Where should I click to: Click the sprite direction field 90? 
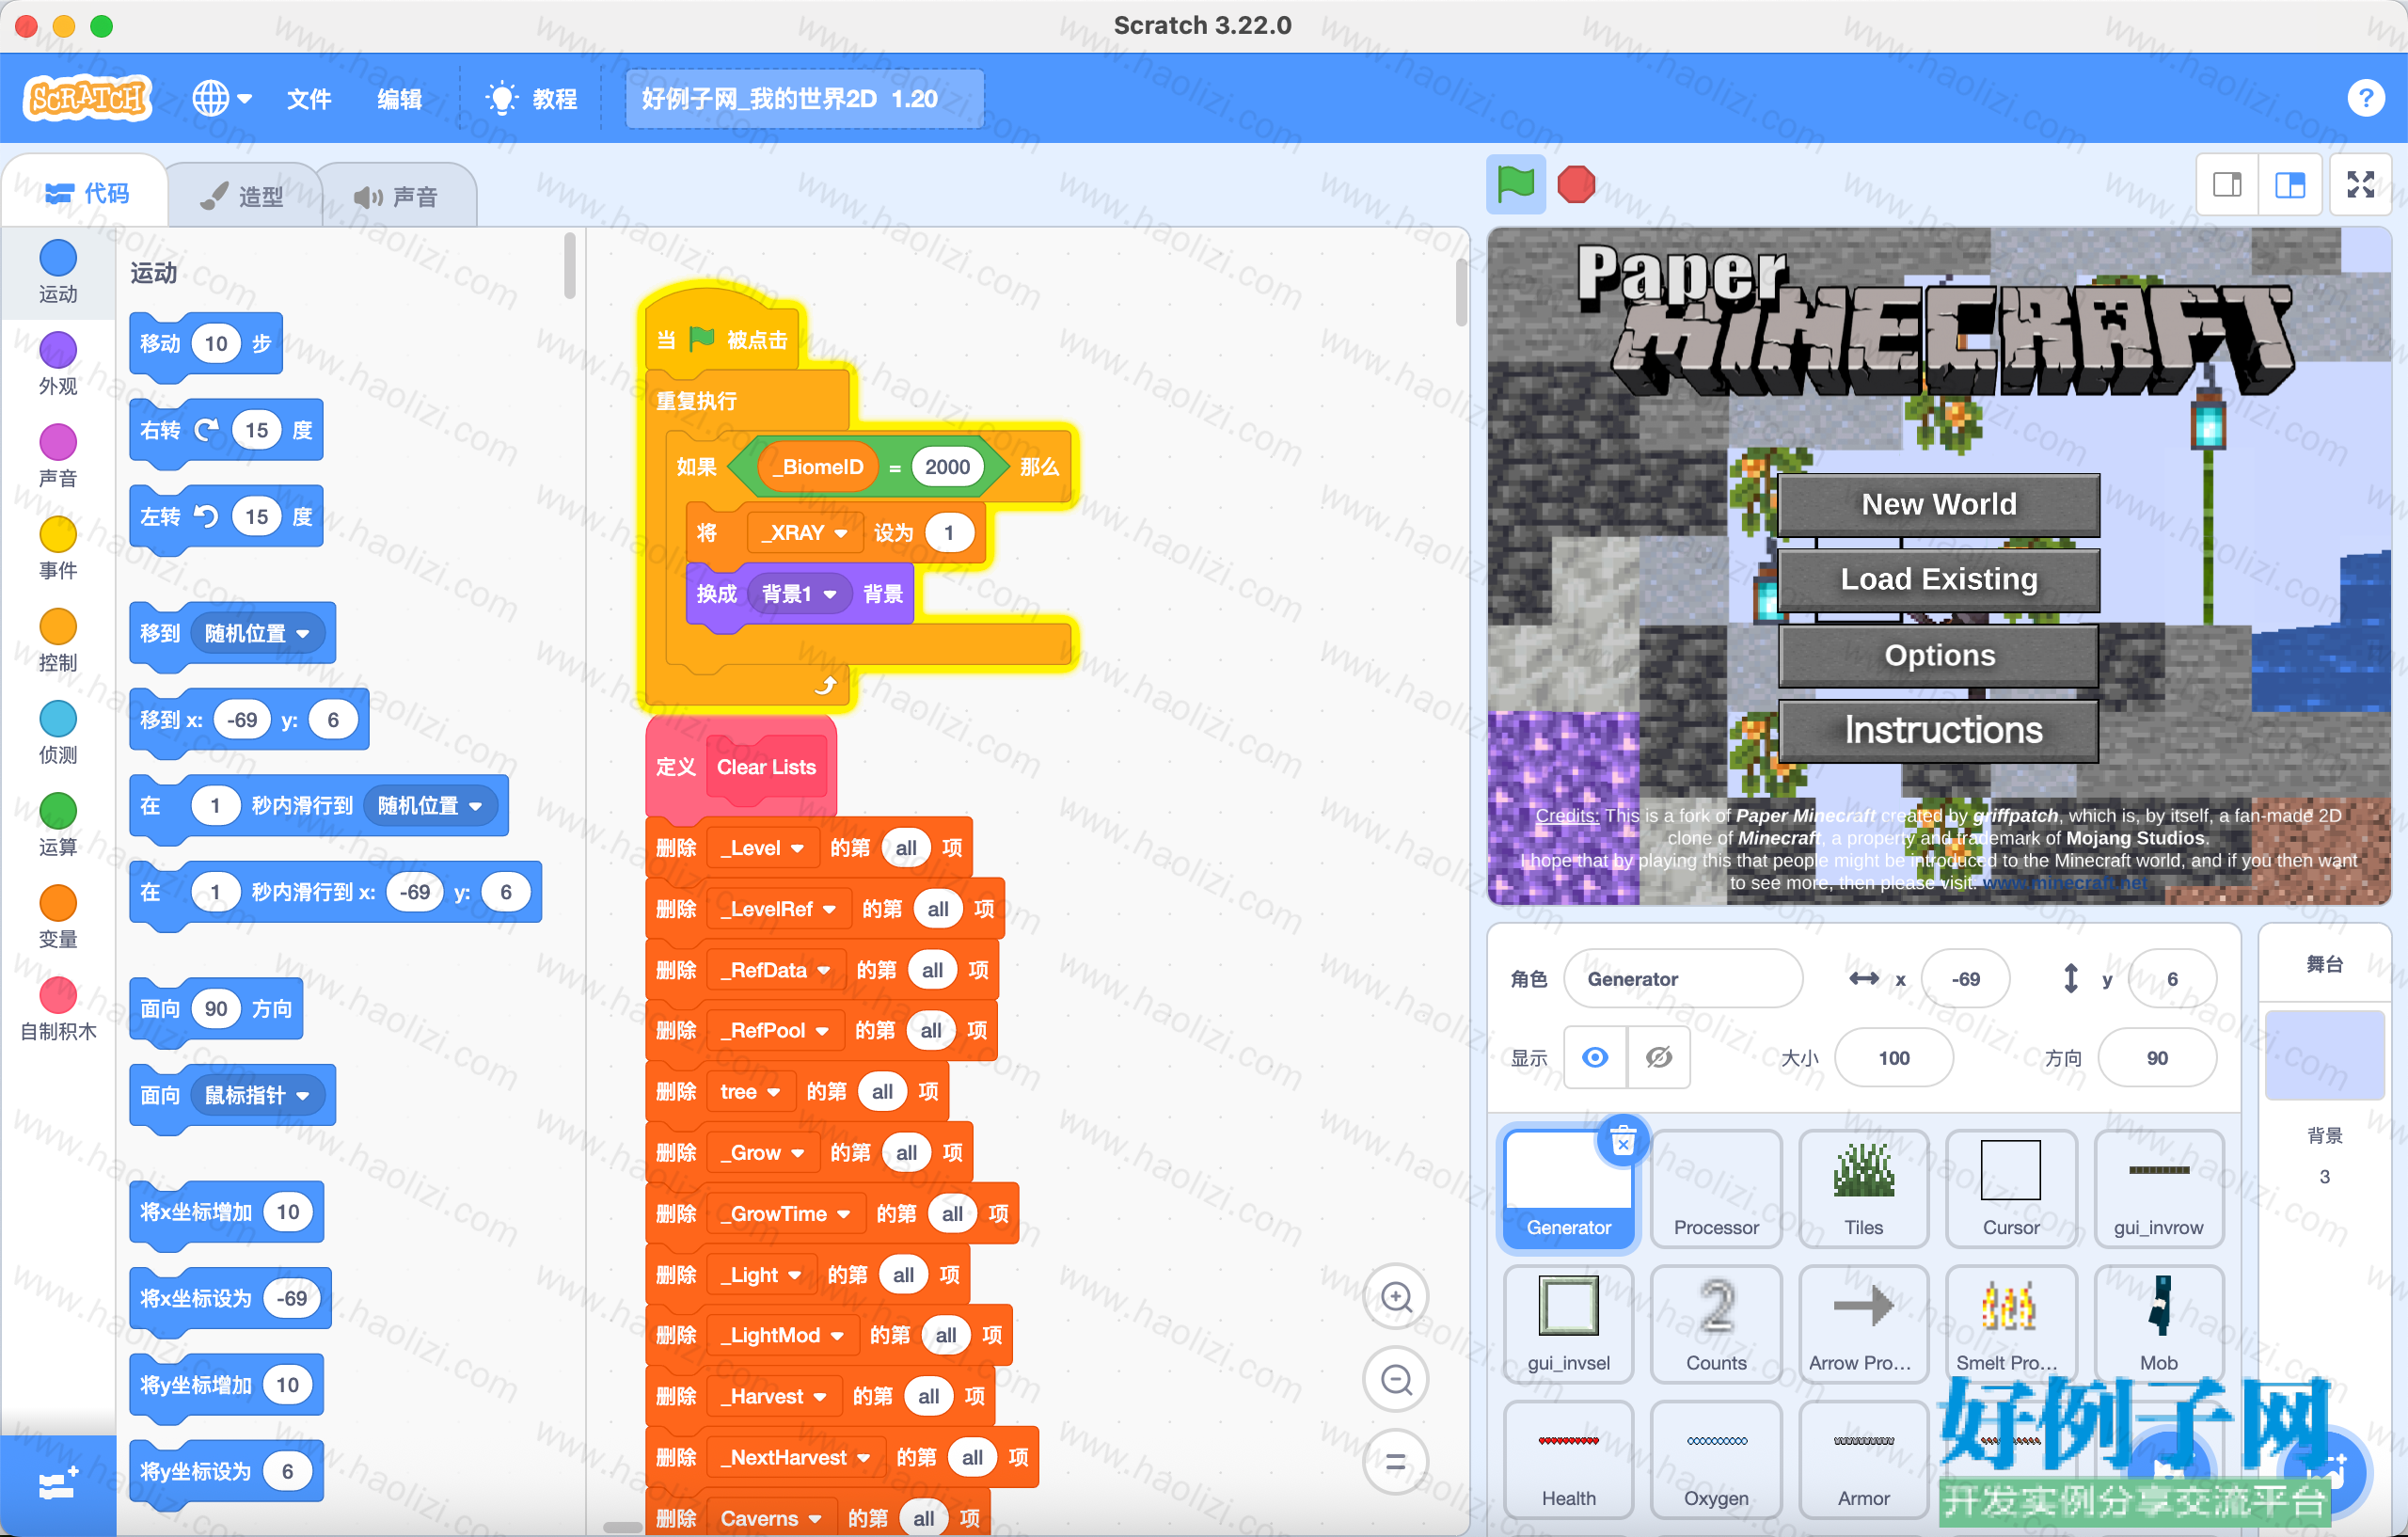pyautogui.click(x=2157, y=1058)
